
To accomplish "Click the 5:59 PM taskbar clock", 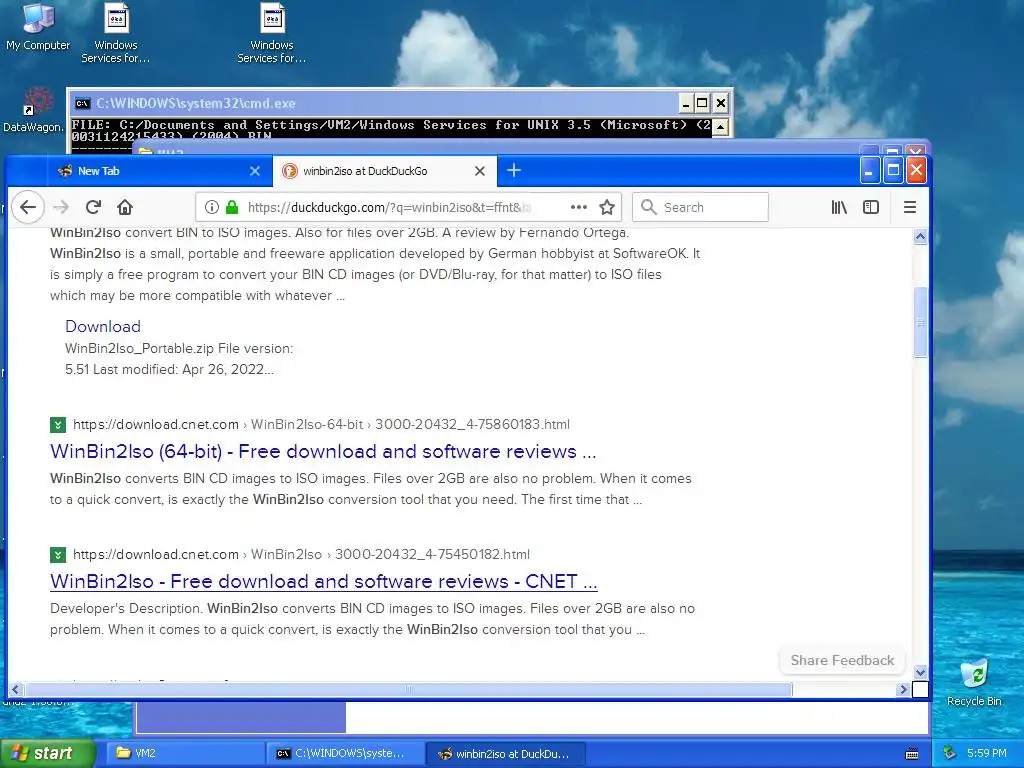I will click(987, 753).
